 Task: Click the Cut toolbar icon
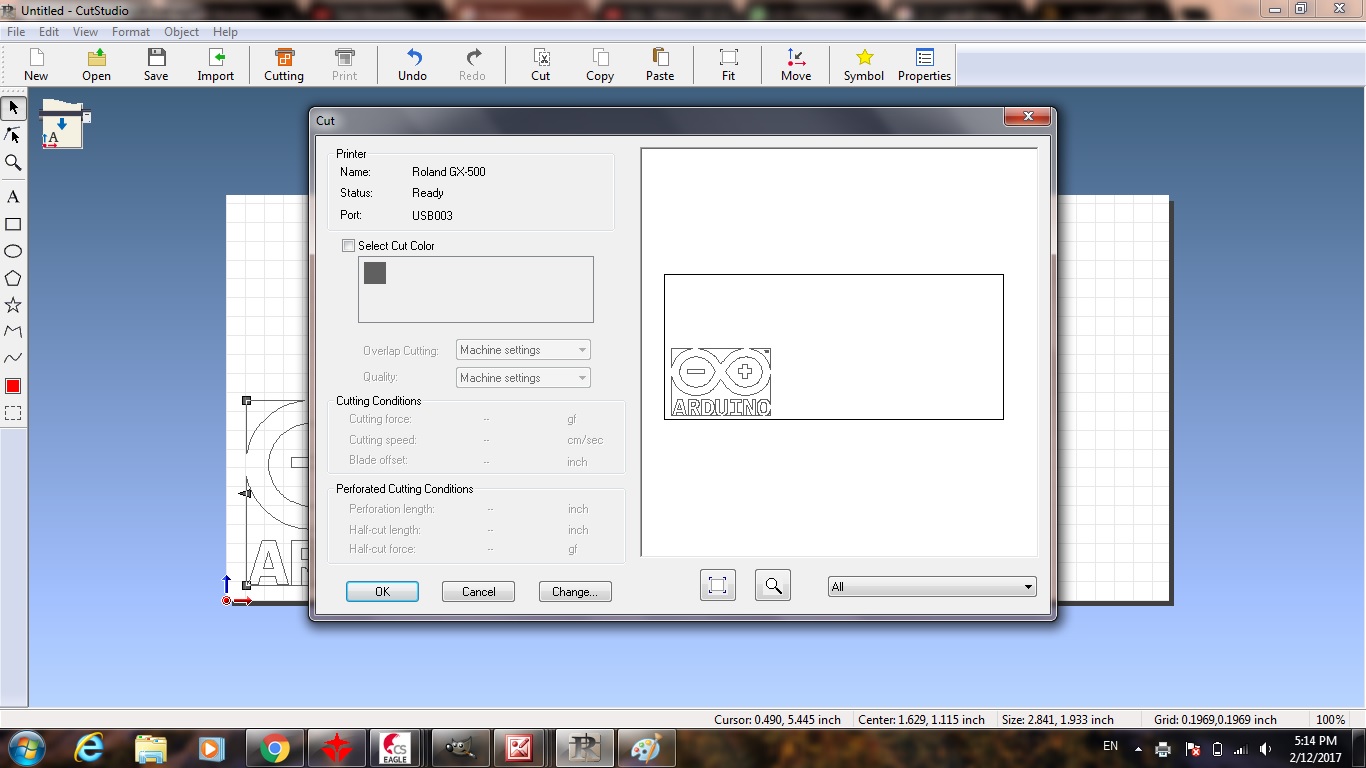coord(541,64)
